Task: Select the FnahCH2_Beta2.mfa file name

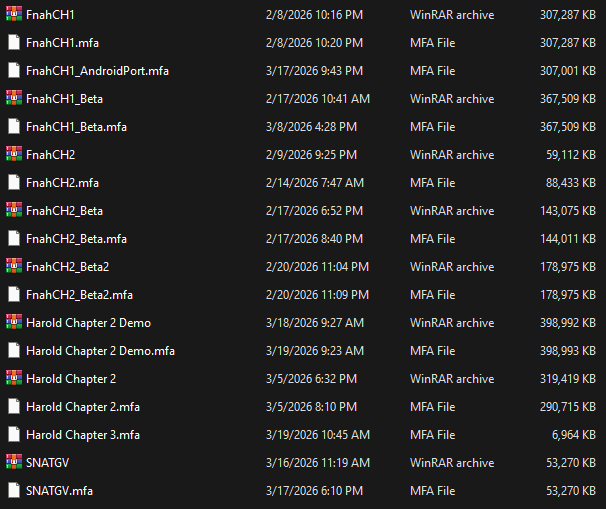Action: pyautogui.click(x=79, y=295)
